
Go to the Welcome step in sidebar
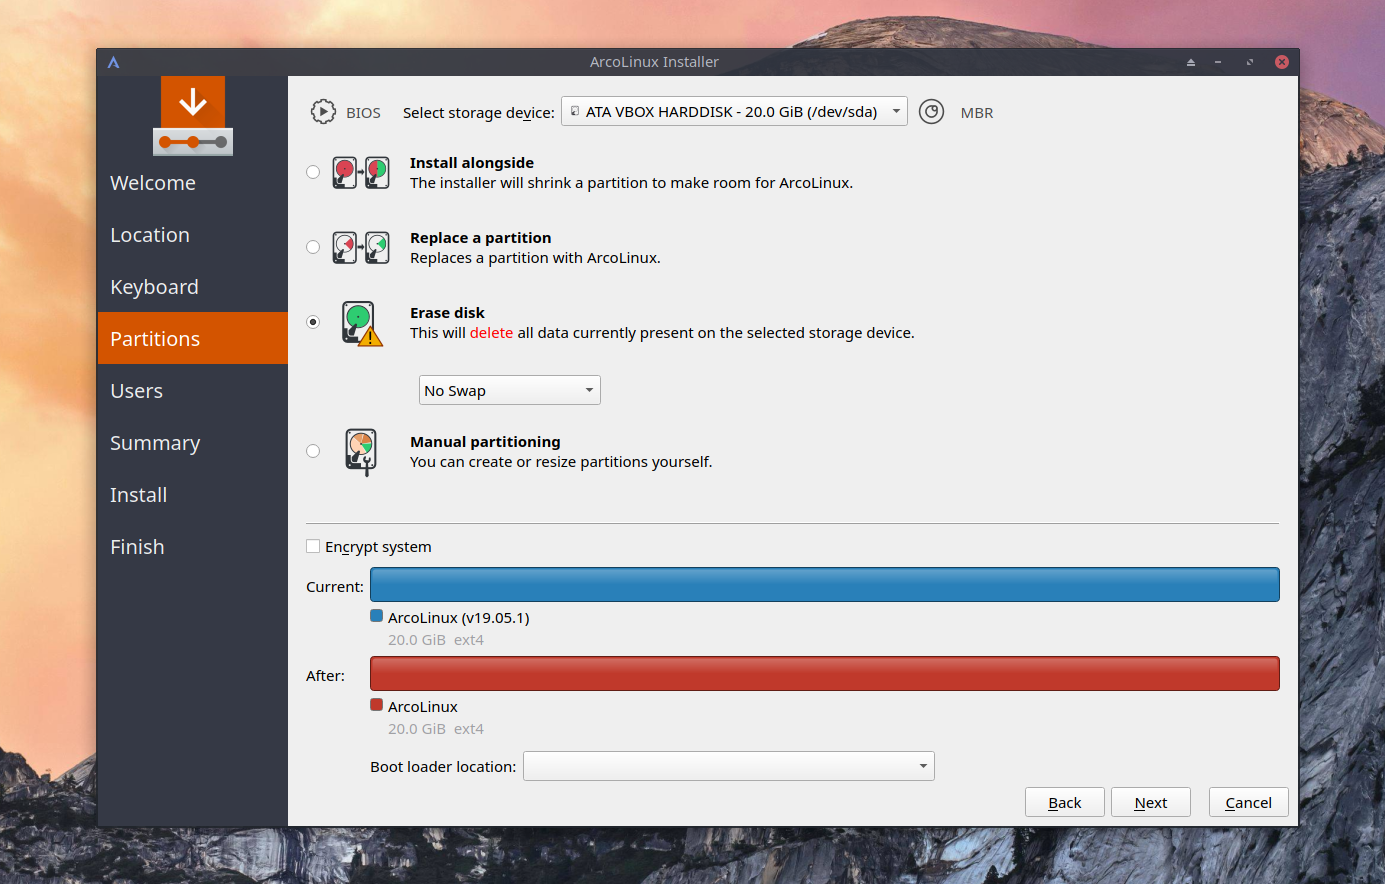[x=193, y=183]
